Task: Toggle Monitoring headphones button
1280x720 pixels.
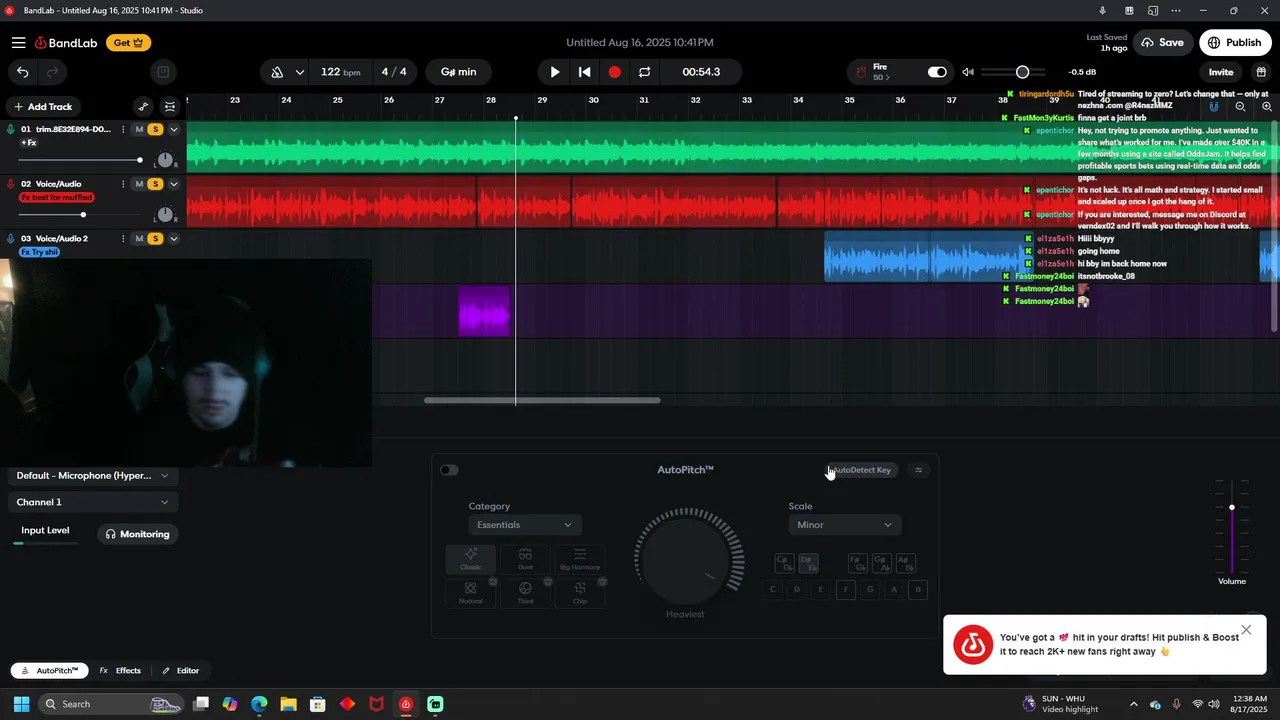Action: click(138, 534)
